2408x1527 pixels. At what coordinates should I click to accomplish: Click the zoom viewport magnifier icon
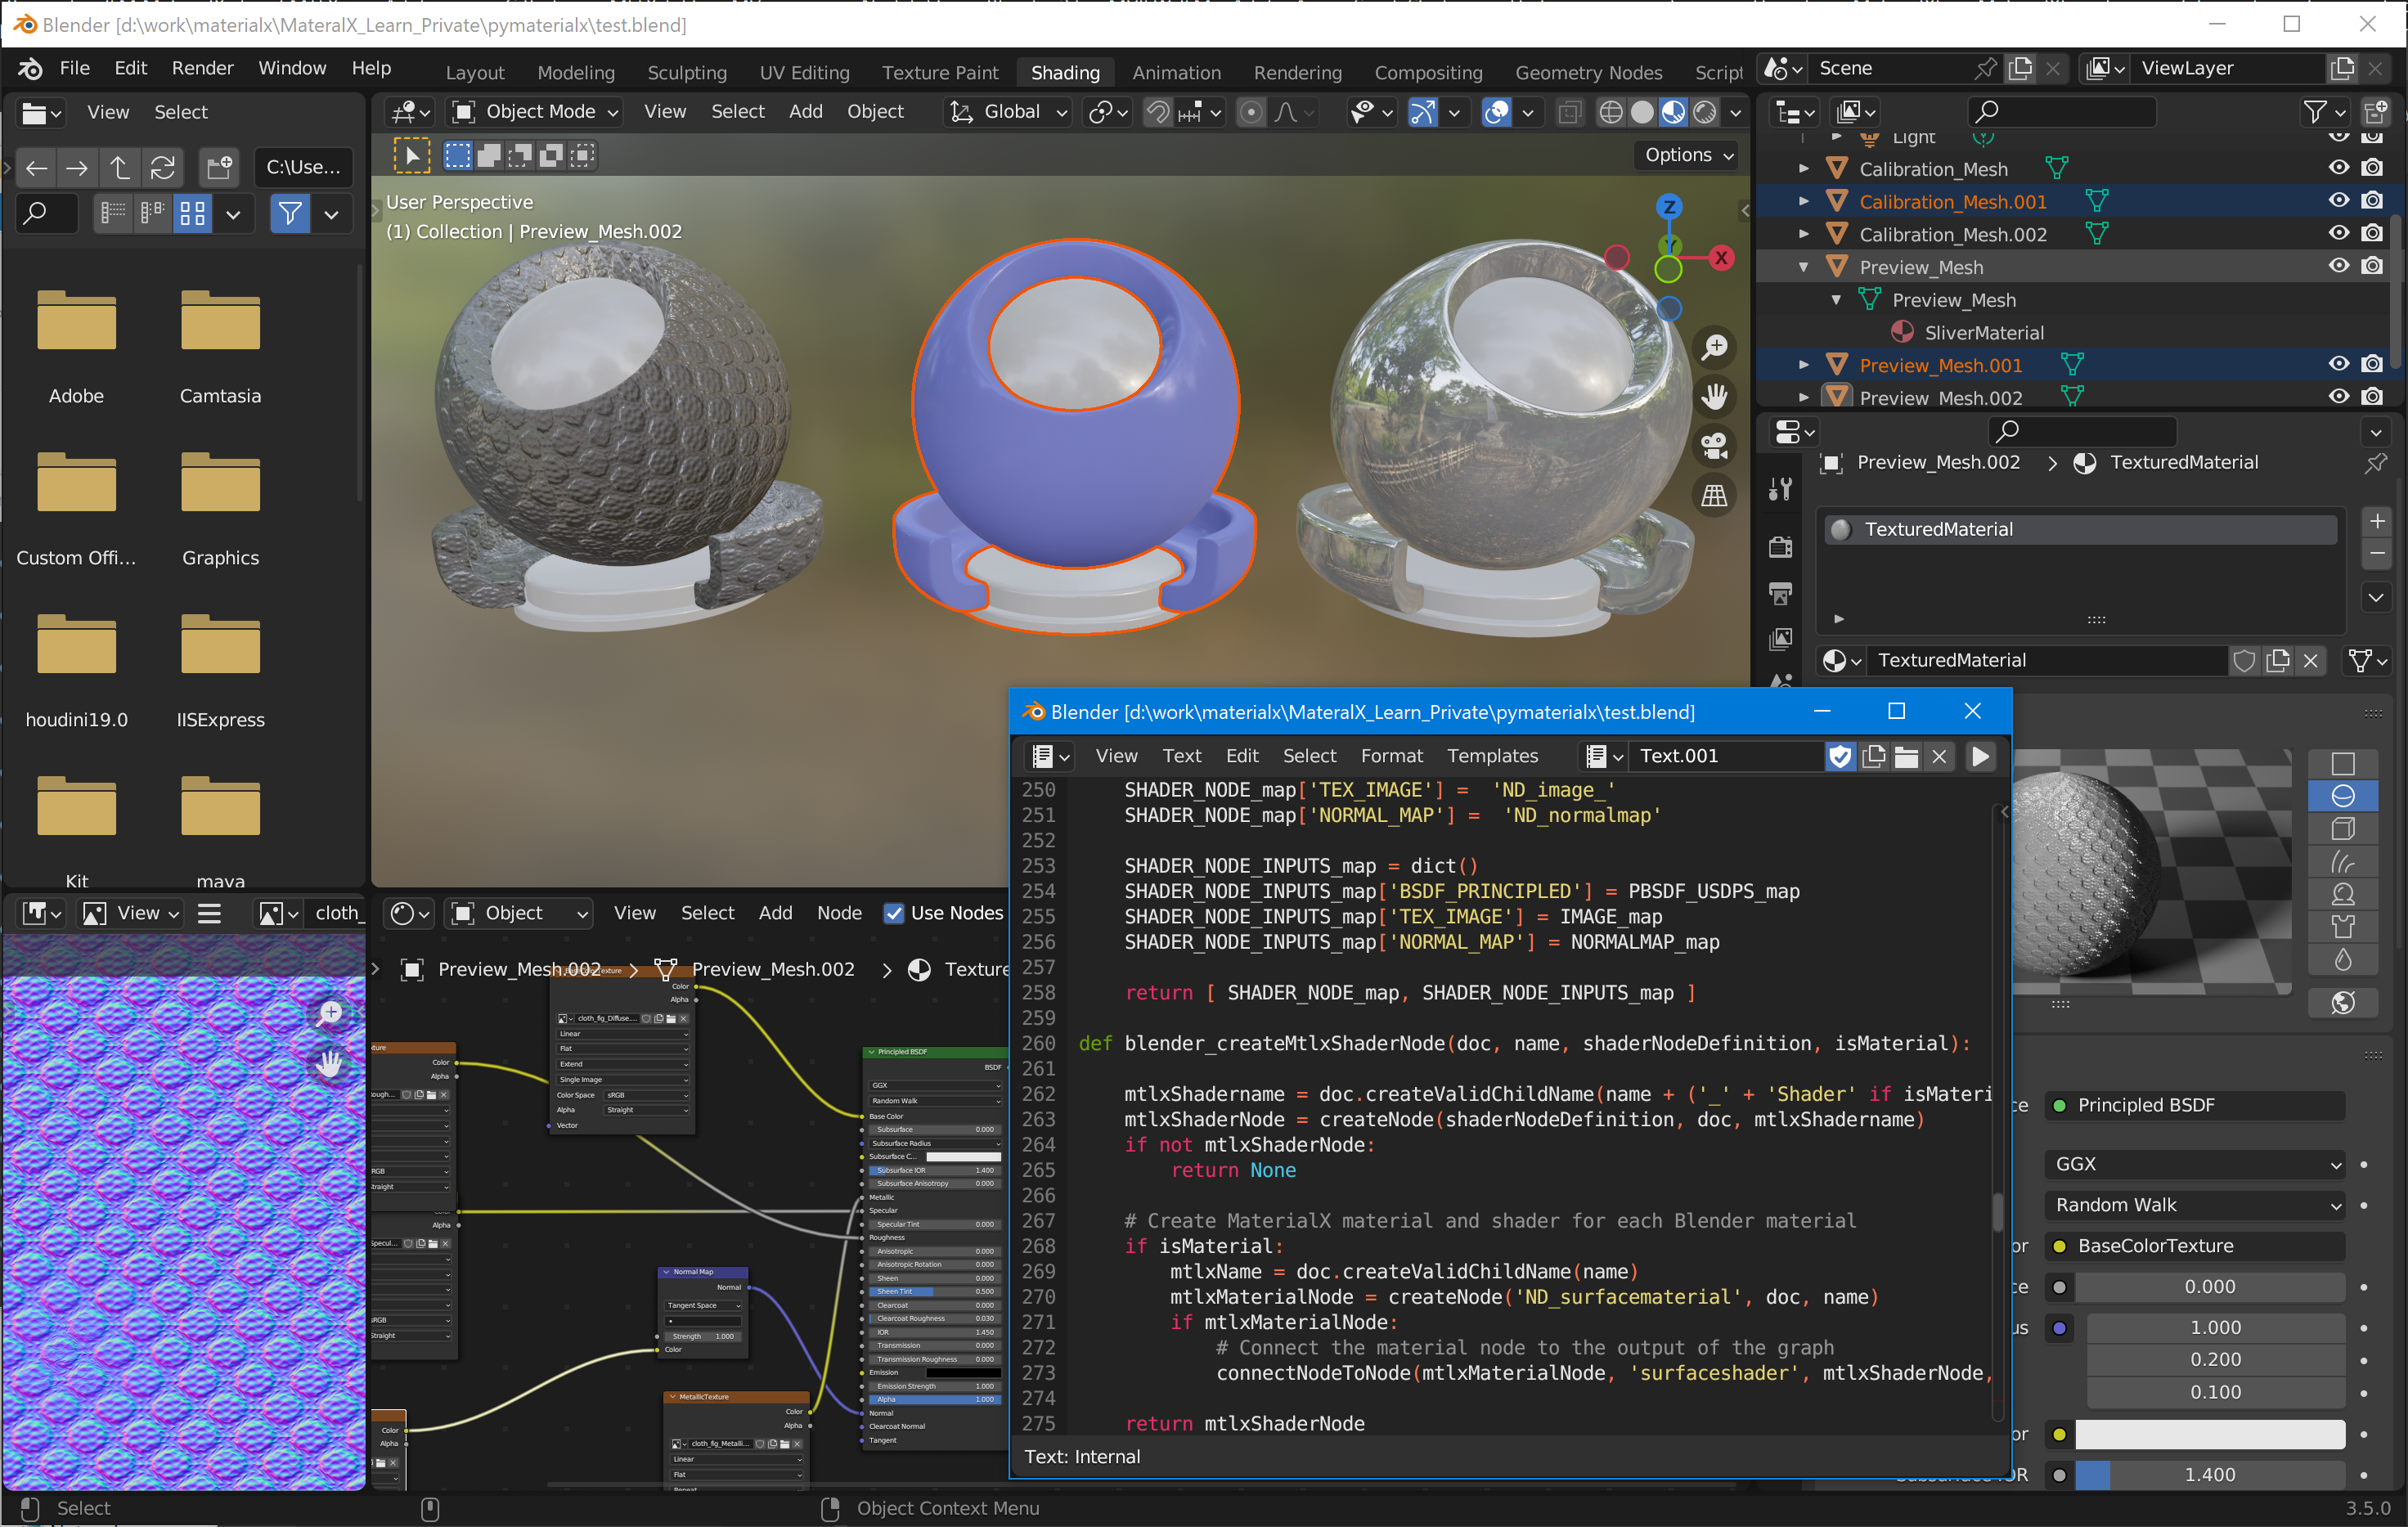[1715, 347]
